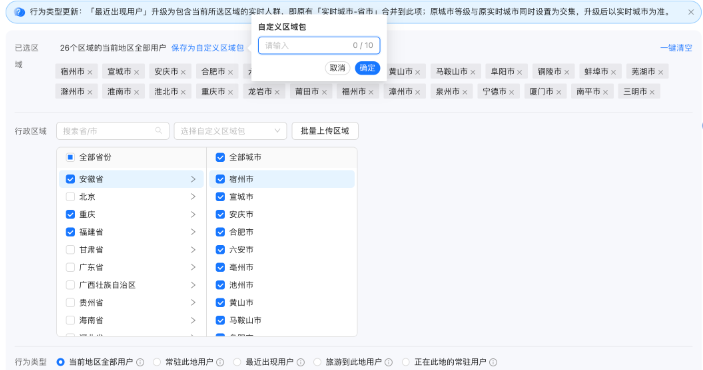This screenshot has height=370, width=703.
Task: Click 取消 in the 自定义区域包 popup
Action: [x=337, y=68]
